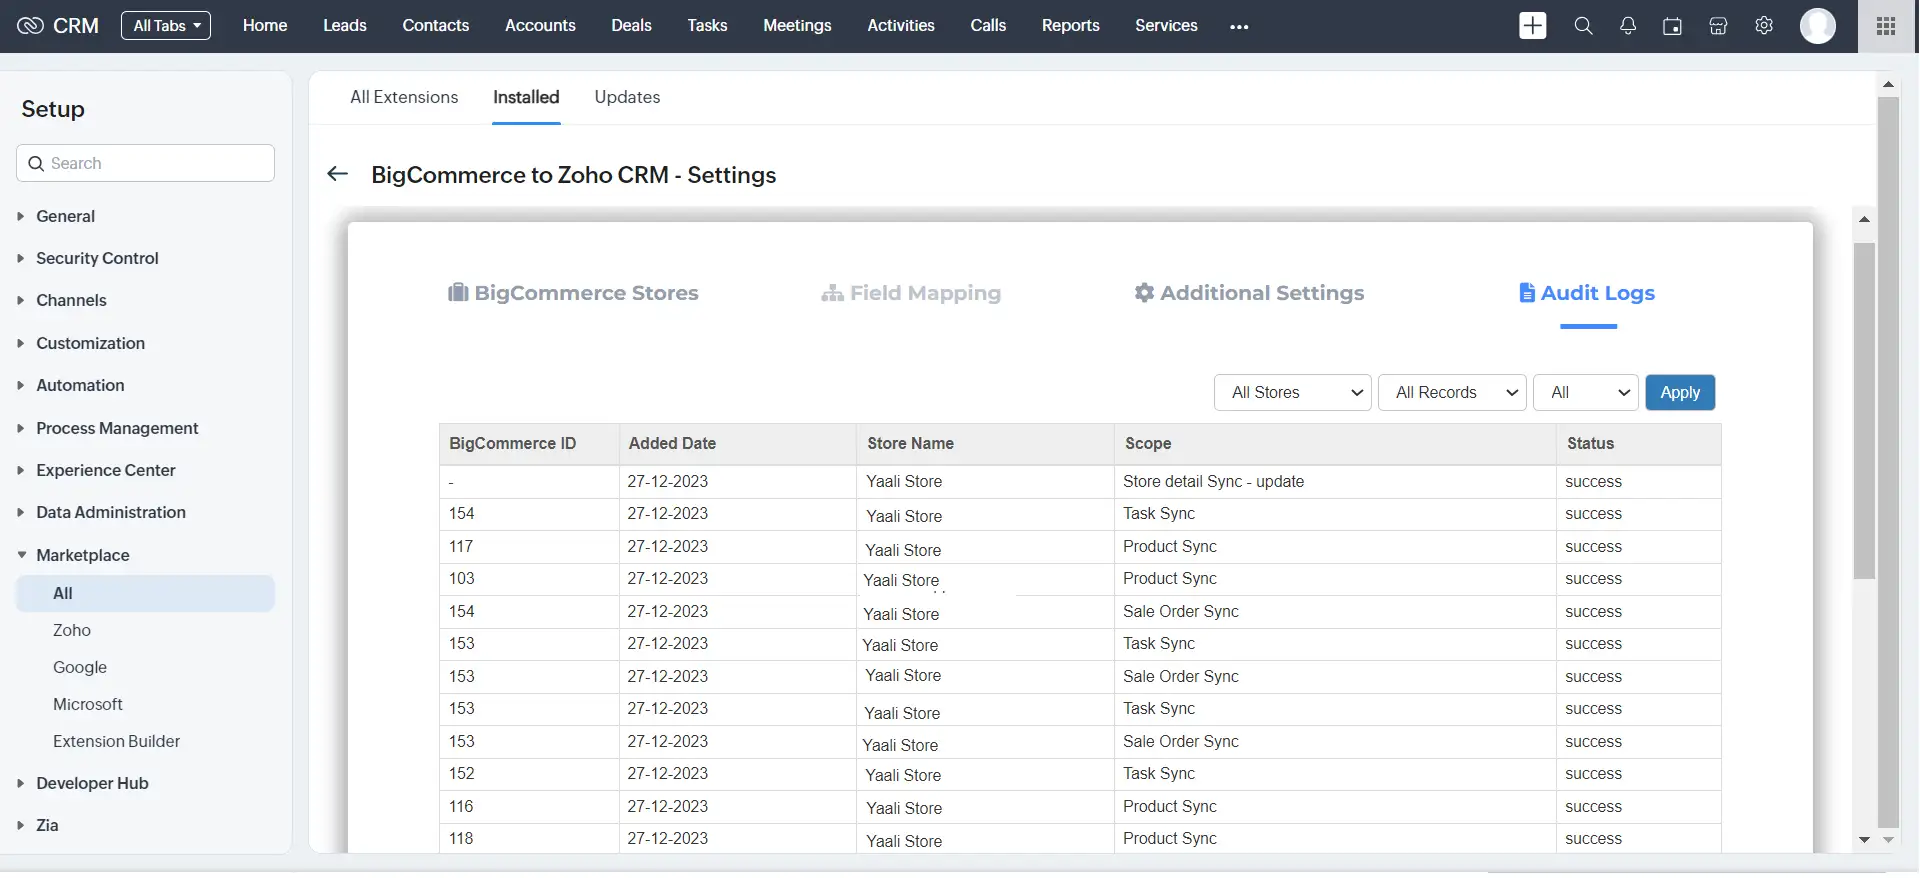Open BigCommerce Stores settings tab
Screen dimensions: 1920x878
tap(573, 293)
